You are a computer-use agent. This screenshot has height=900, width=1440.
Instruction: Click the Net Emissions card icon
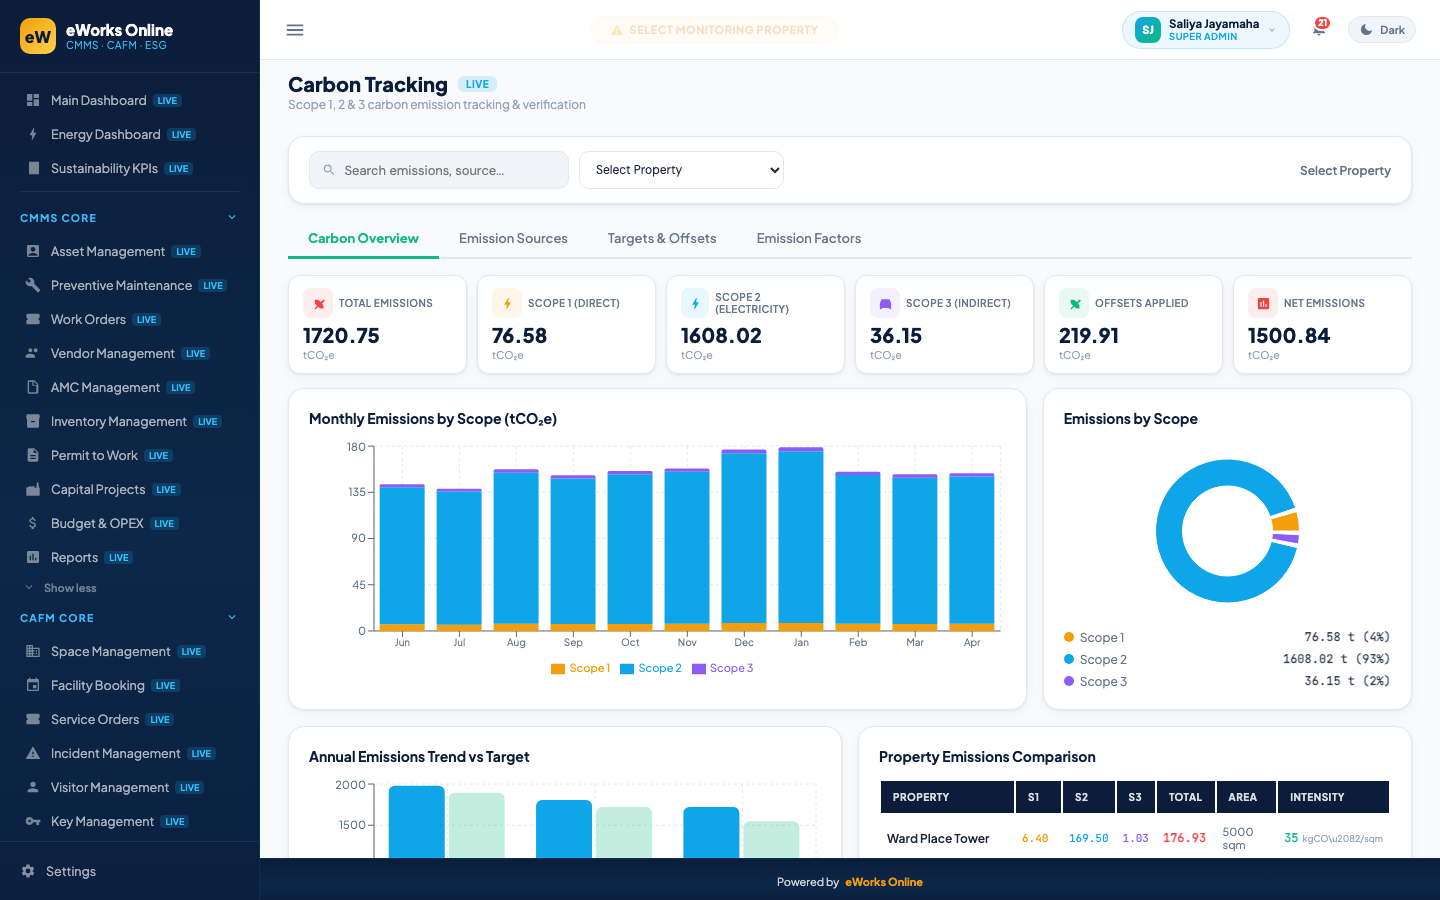click(1263, 303)
